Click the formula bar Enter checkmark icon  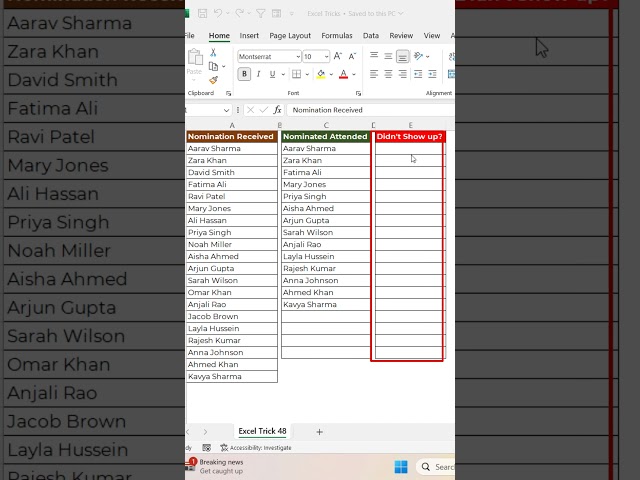click(264, 110)
